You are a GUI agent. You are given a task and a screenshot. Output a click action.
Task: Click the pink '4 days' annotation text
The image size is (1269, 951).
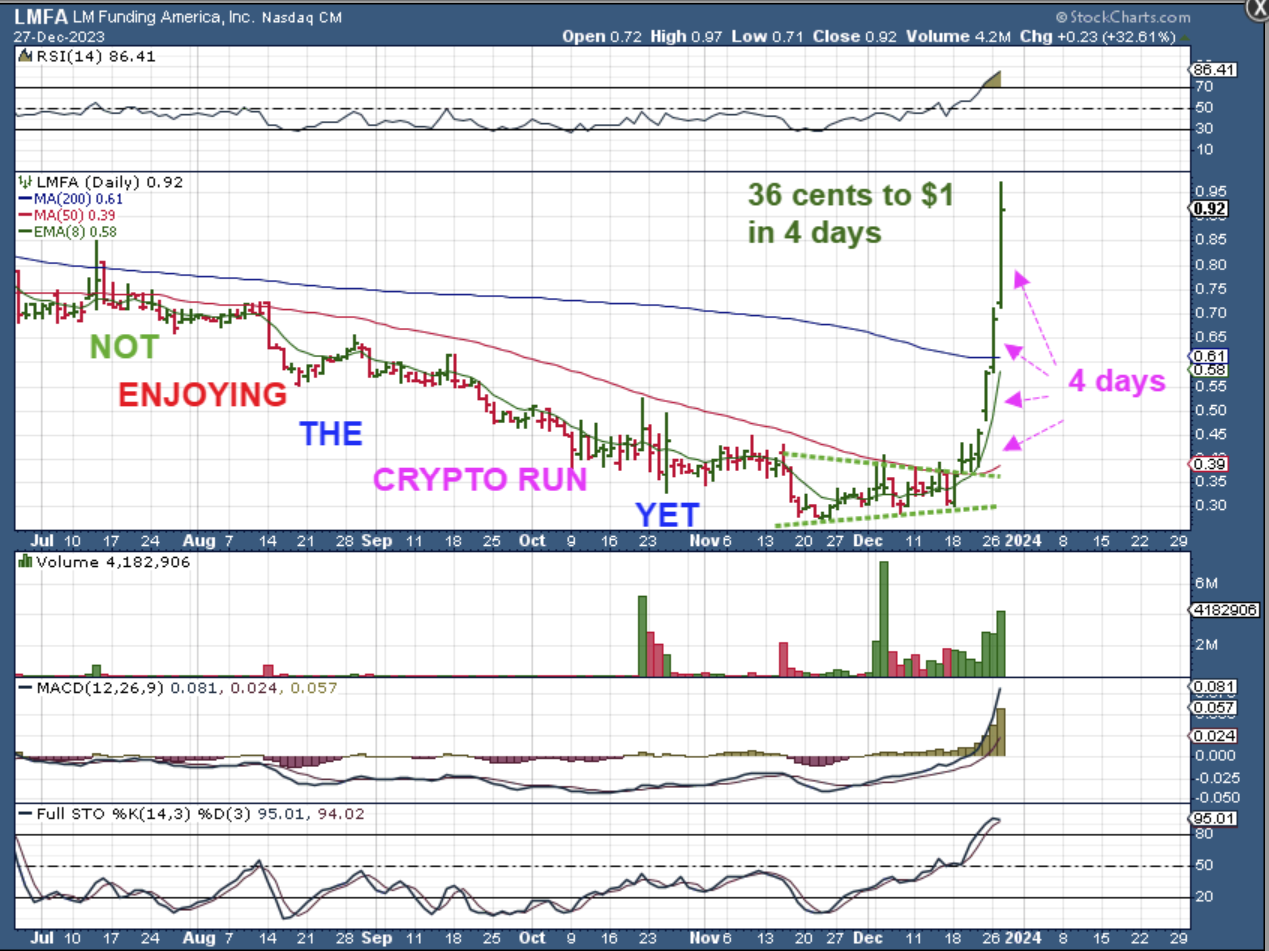point(1117,381)
